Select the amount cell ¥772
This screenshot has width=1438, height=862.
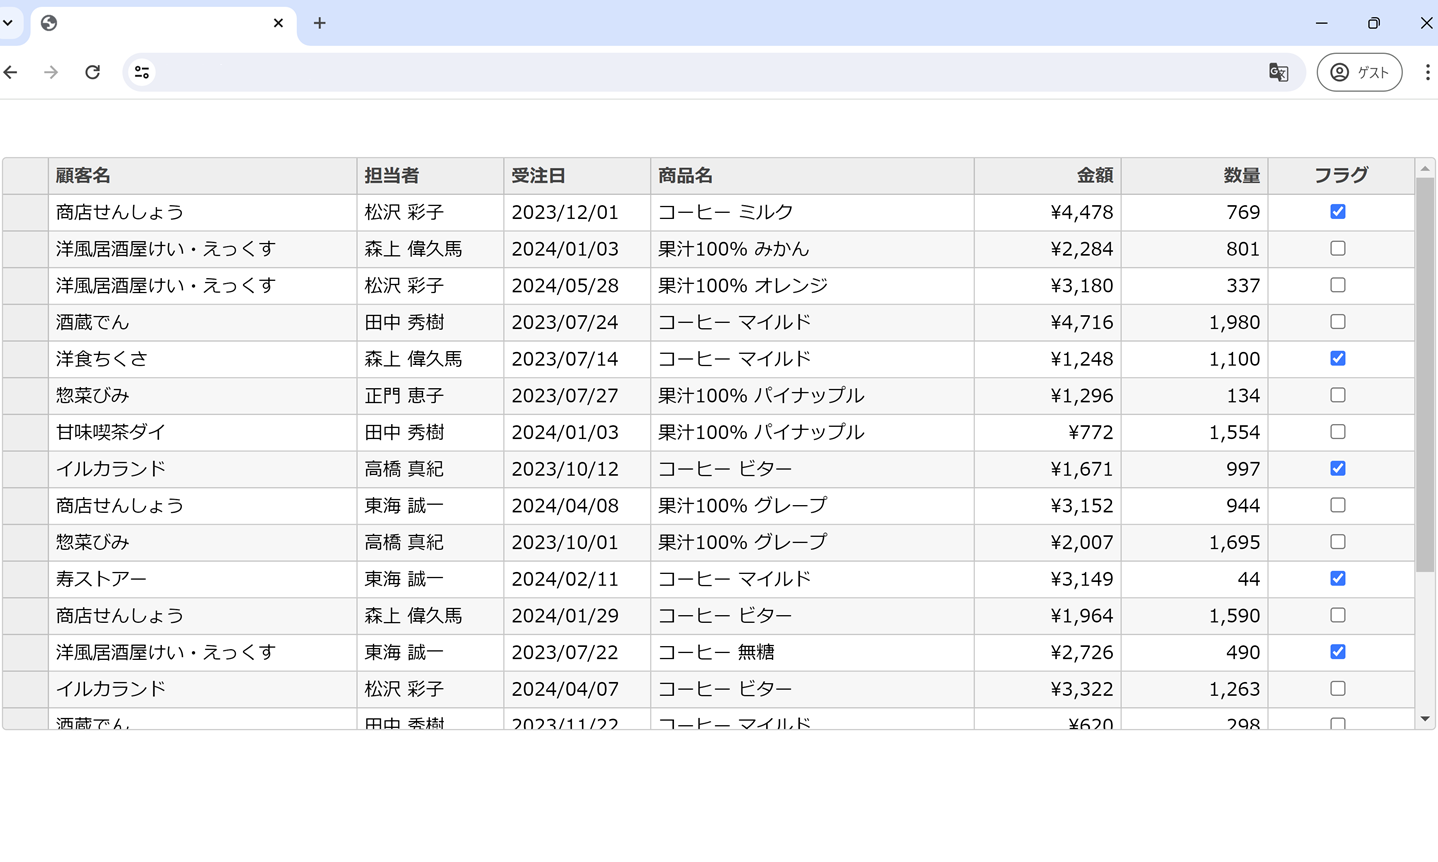1048,432
